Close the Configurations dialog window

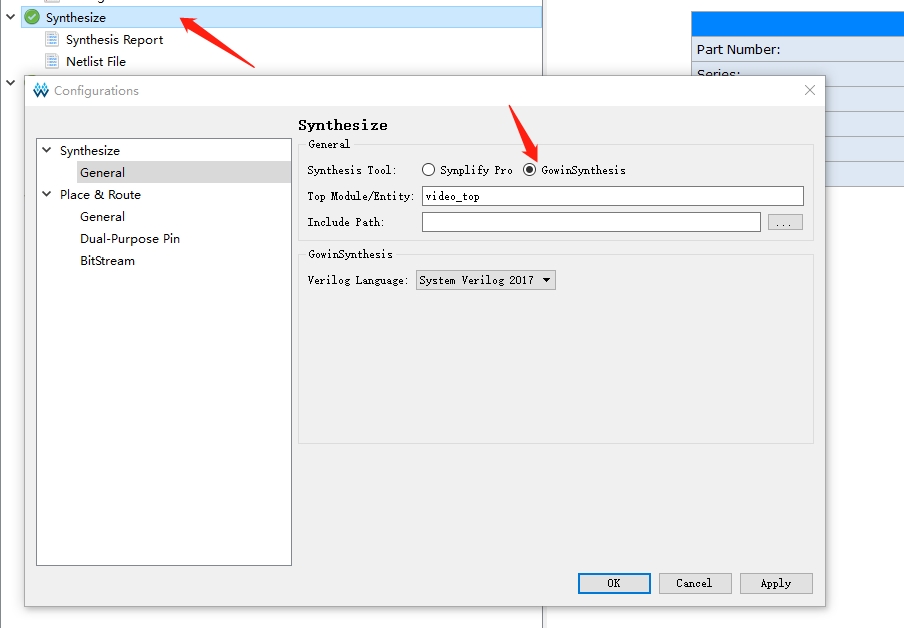point(809,91)
